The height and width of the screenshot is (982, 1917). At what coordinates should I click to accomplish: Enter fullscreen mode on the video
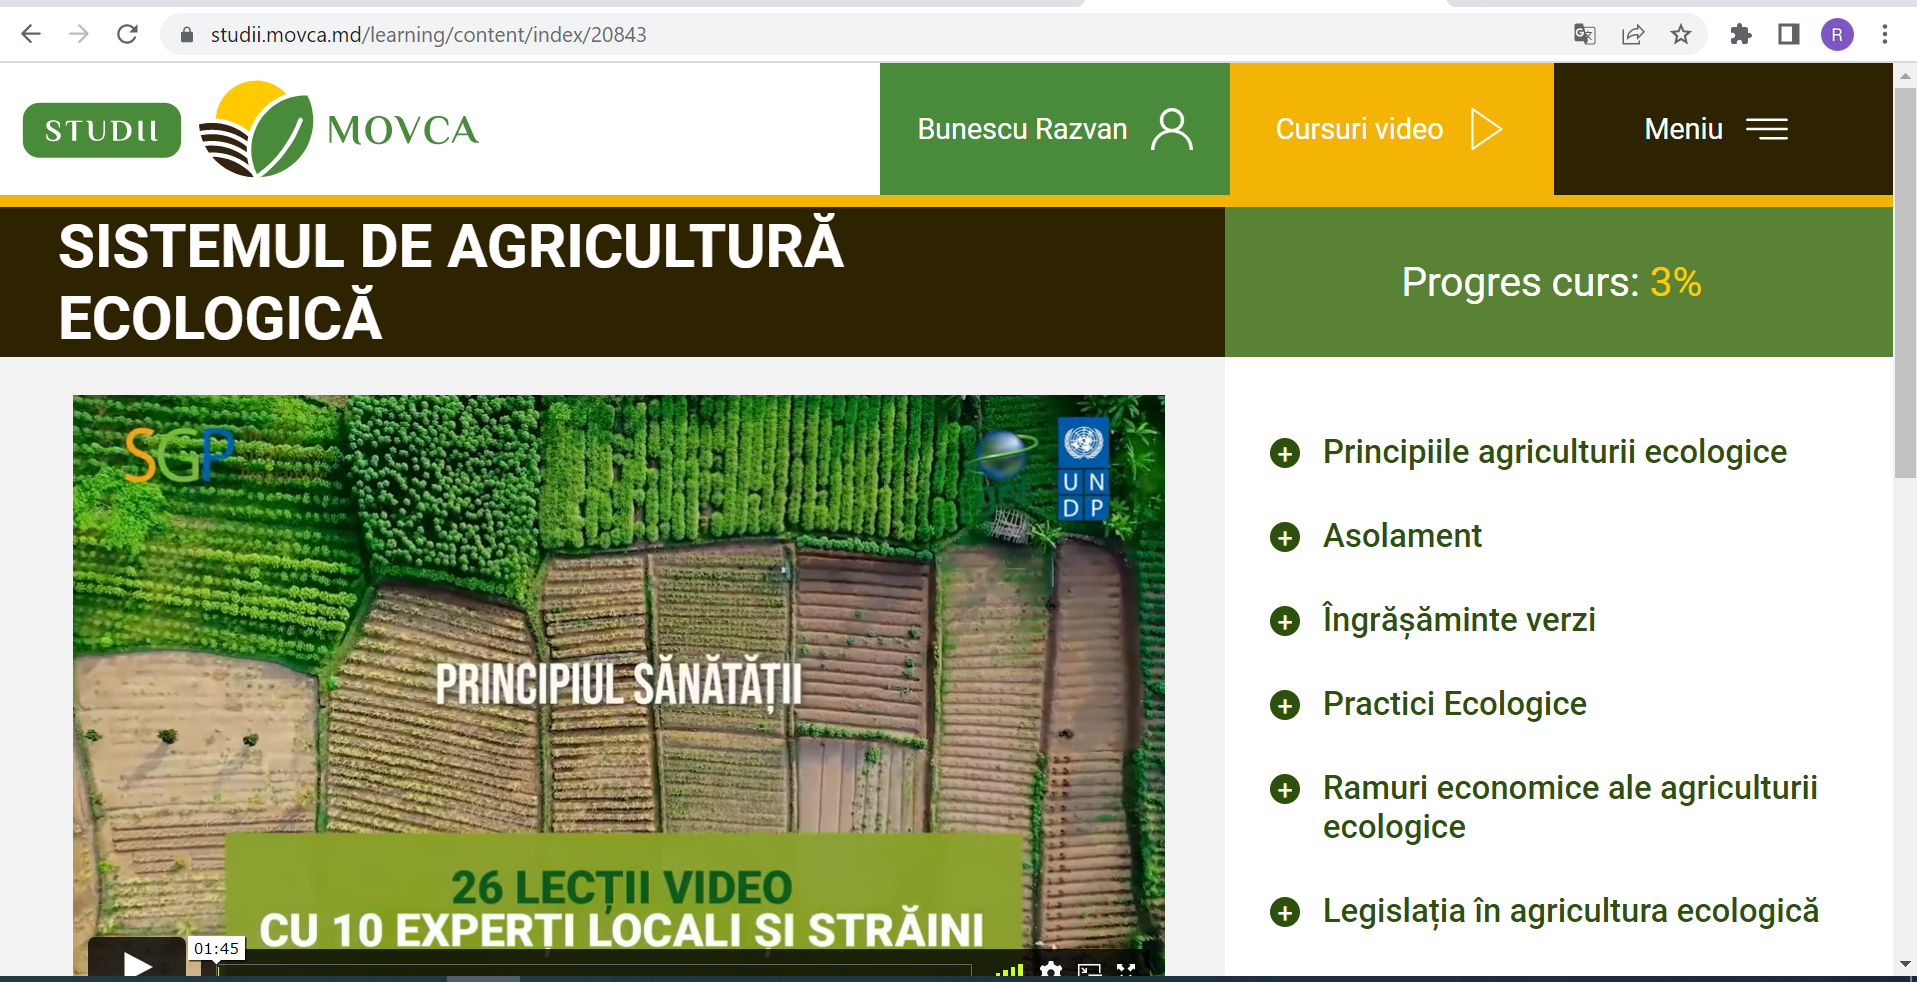[1126, 969]
